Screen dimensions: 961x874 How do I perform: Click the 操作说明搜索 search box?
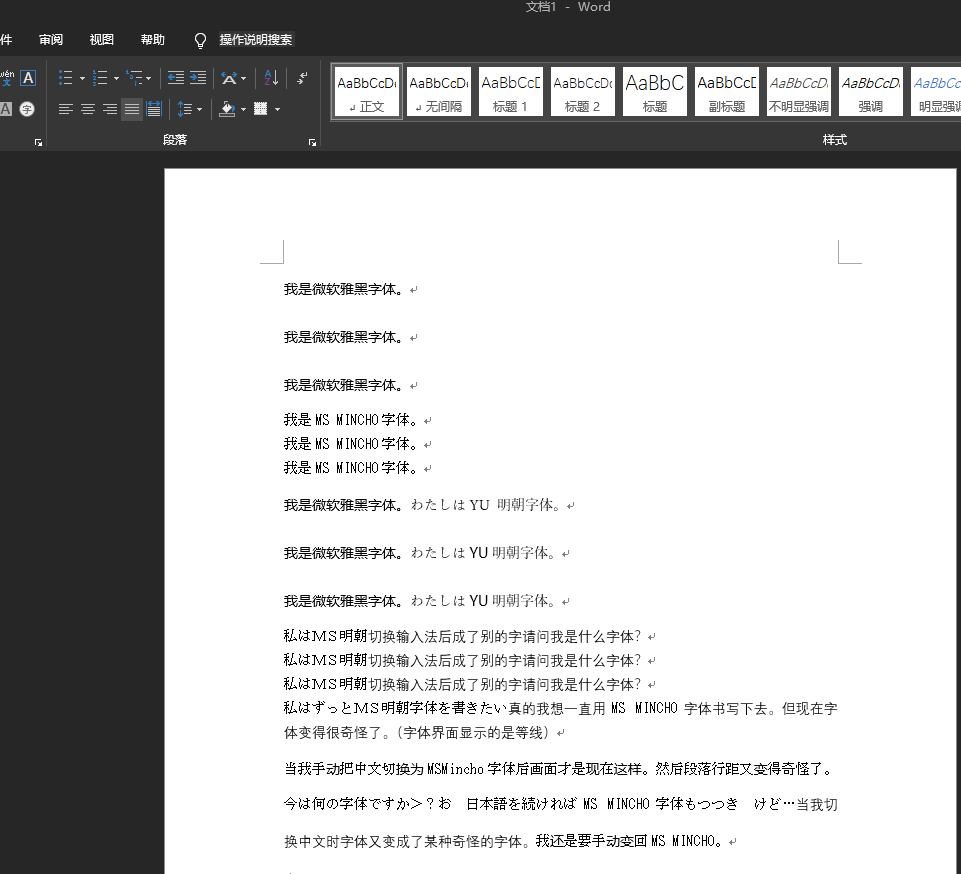pos(256,40)
